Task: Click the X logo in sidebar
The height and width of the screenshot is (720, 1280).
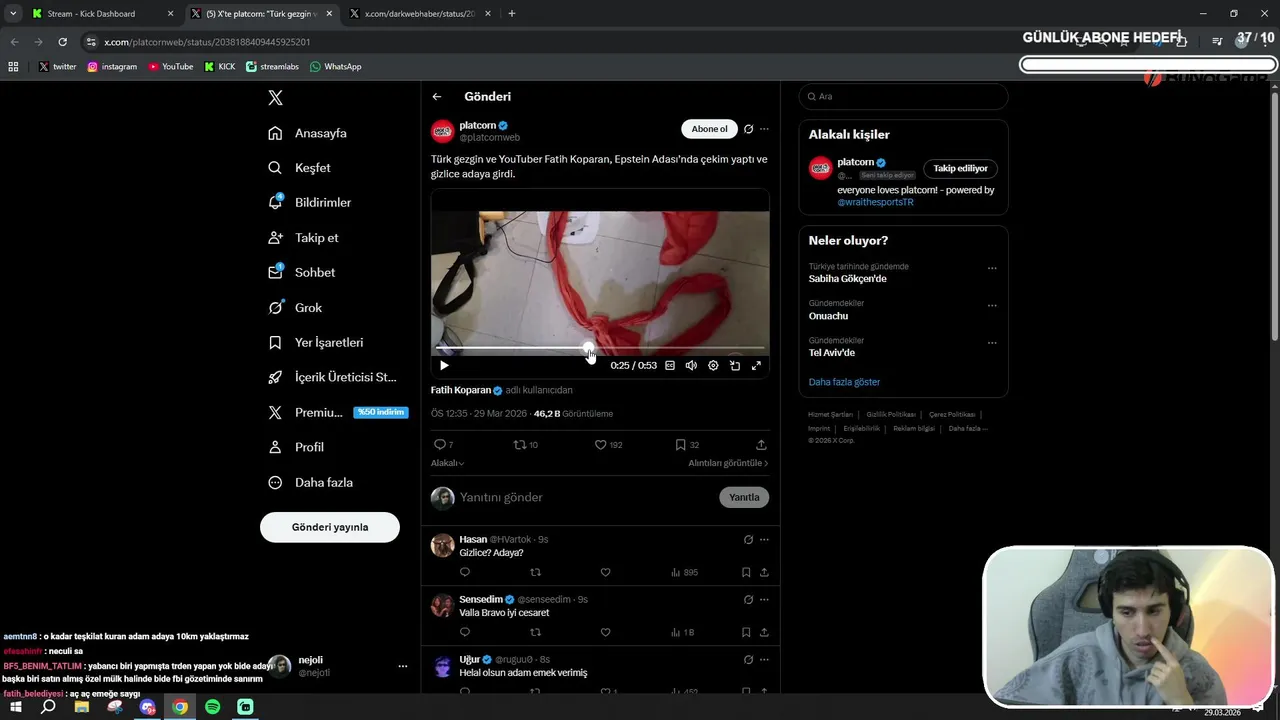Action: tap(276, 98)
